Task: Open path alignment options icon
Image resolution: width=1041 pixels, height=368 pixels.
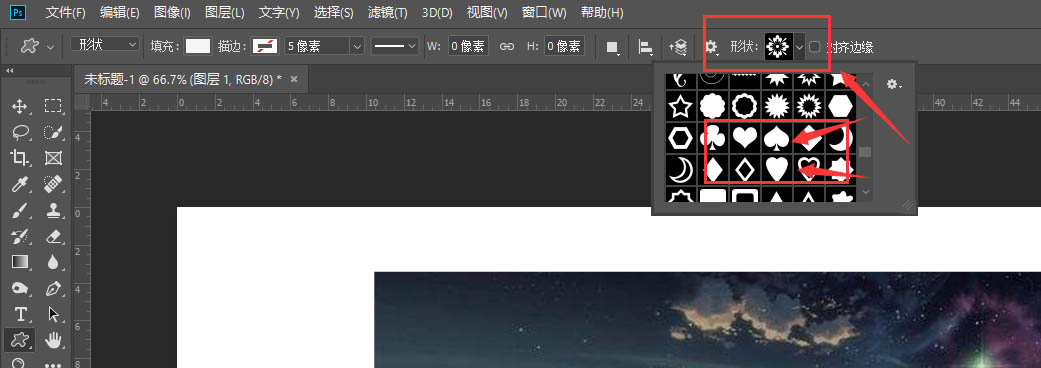Action: [645, 46]
